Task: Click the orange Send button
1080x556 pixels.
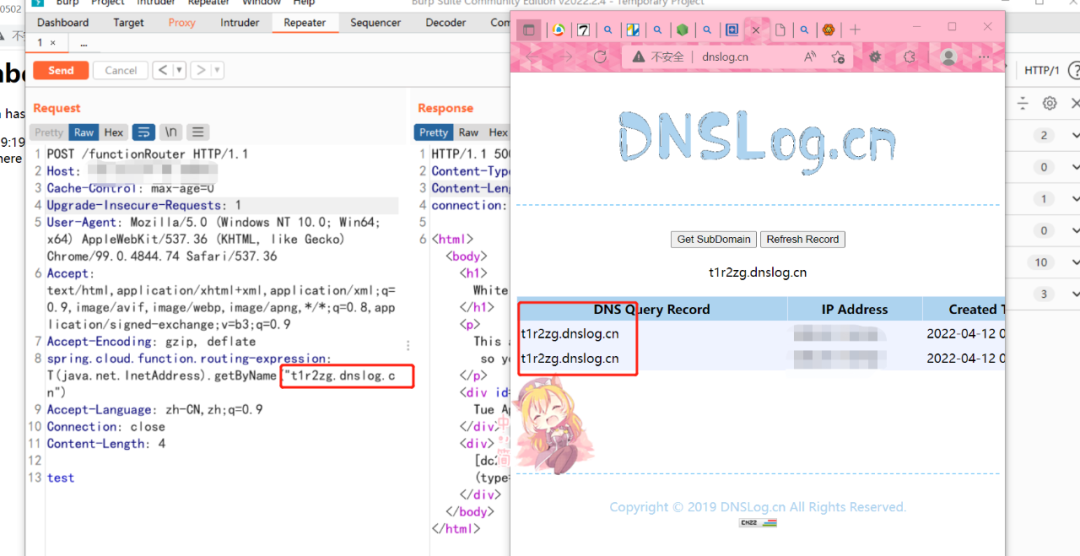Action: (x=61, y=70)
